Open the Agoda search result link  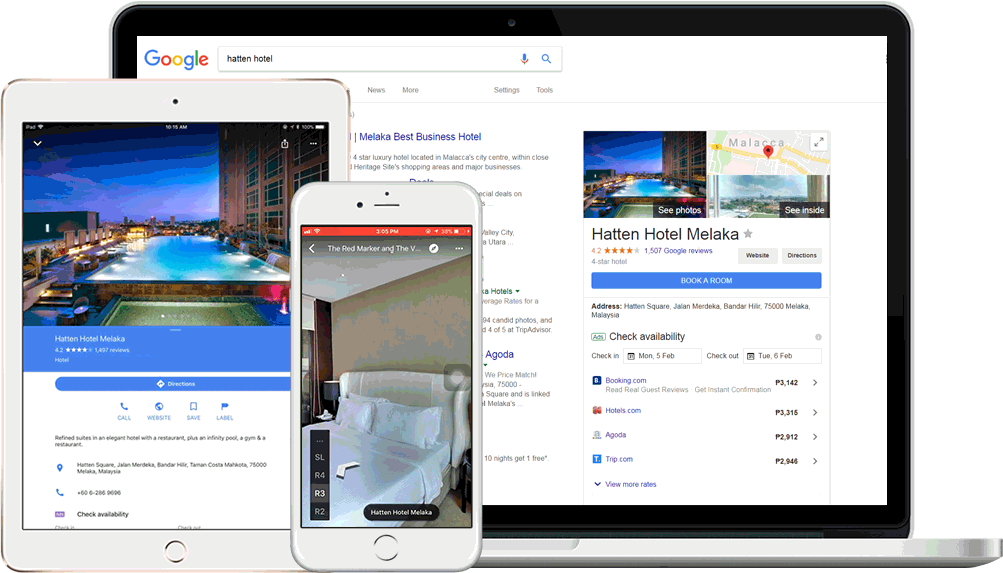(x=499, y=354)
